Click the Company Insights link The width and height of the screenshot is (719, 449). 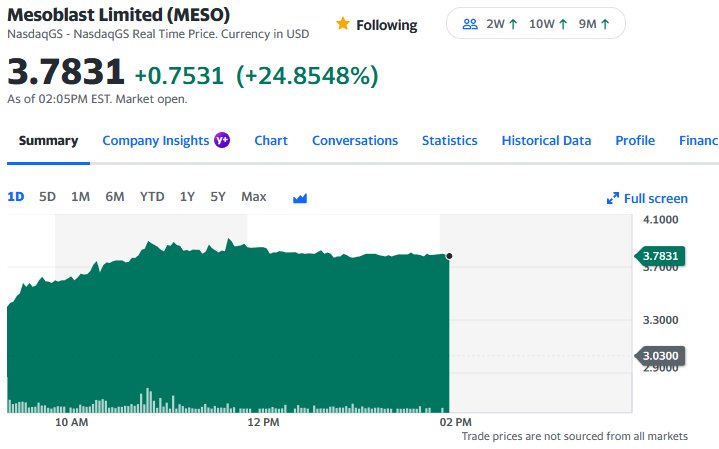click(155, 141)
